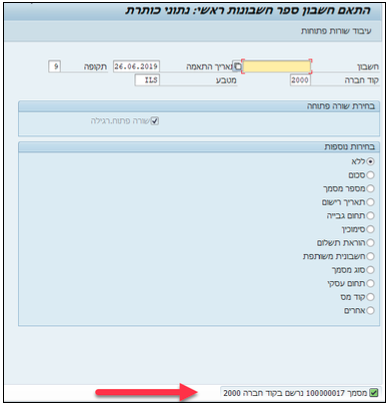Image resolution: width=388 pixels, height=406 pixels.
Task: Select the הוראת תשלום radio button
Action: click(370, 243)
